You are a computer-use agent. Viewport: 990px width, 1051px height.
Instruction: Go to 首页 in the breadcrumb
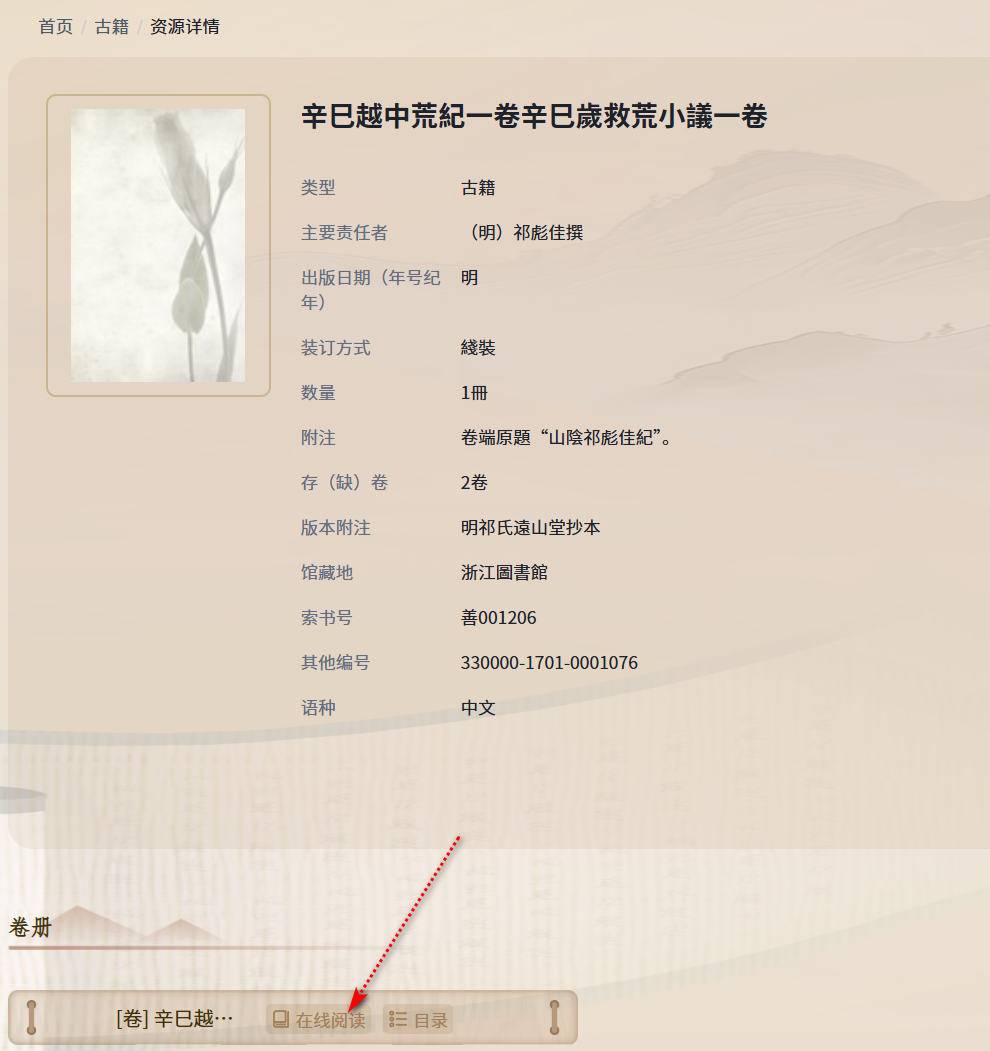[x=56, y=27]
